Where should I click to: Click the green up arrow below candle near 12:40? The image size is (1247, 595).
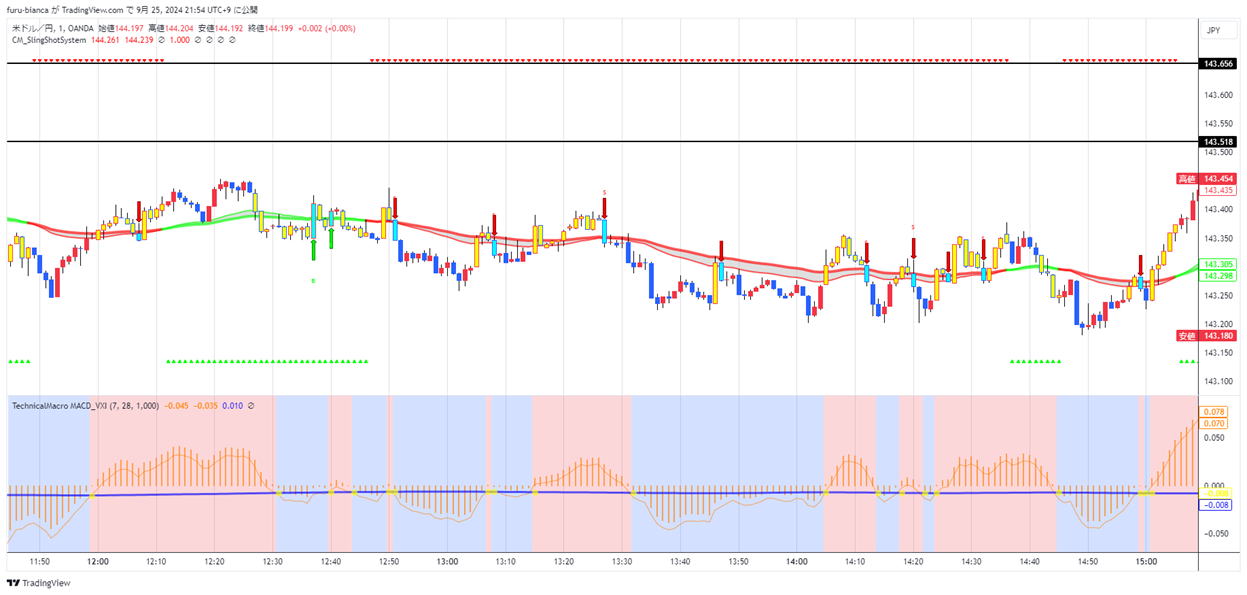point(314,246)
